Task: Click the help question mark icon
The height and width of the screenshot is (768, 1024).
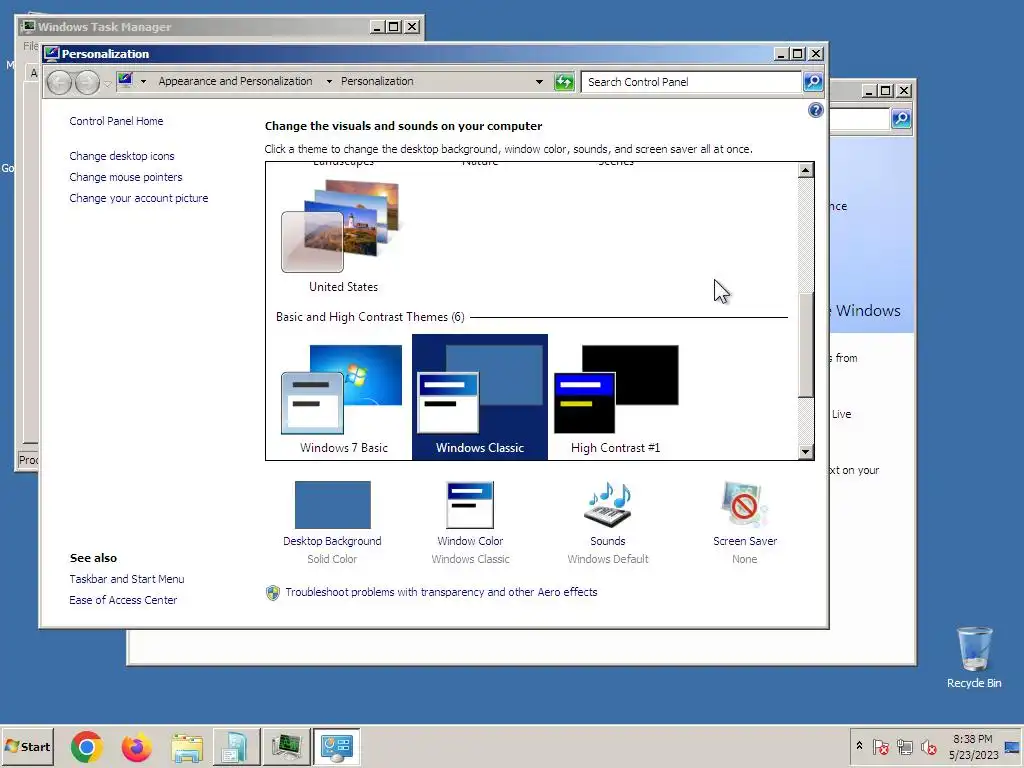Action: click(x=815, y=110)
